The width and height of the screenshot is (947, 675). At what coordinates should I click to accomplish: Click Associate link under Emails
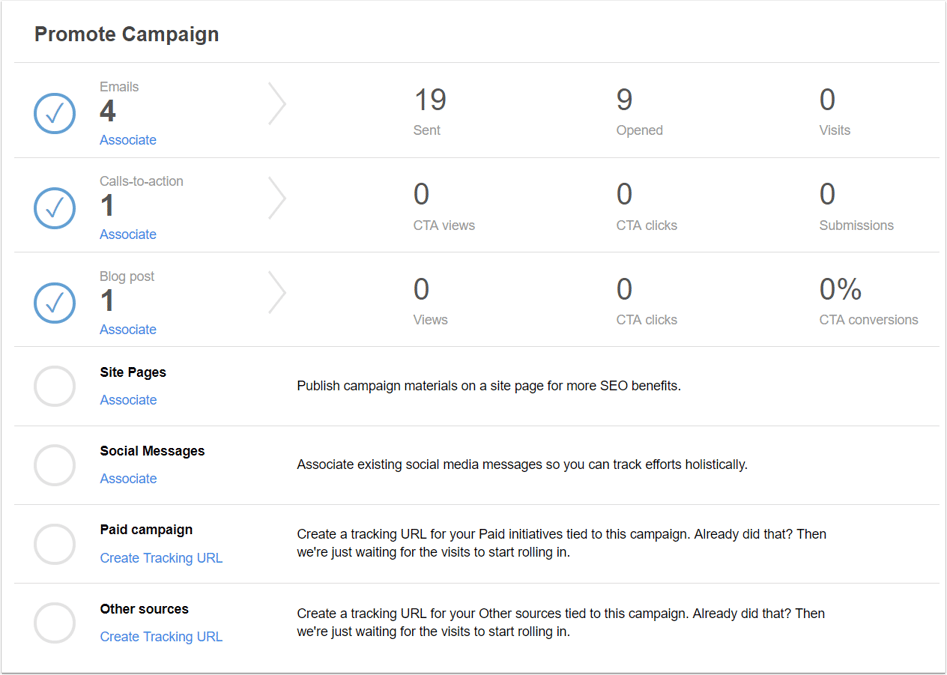point(128,140)
